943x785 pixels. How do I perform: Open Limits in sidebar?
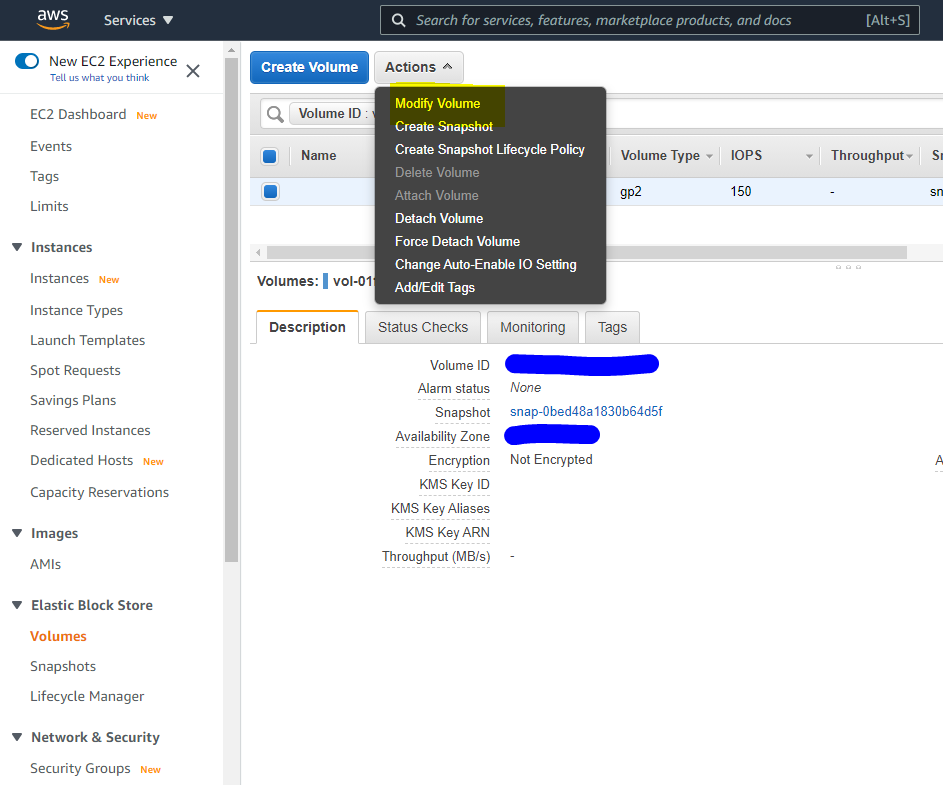click(x=49, y=206)
